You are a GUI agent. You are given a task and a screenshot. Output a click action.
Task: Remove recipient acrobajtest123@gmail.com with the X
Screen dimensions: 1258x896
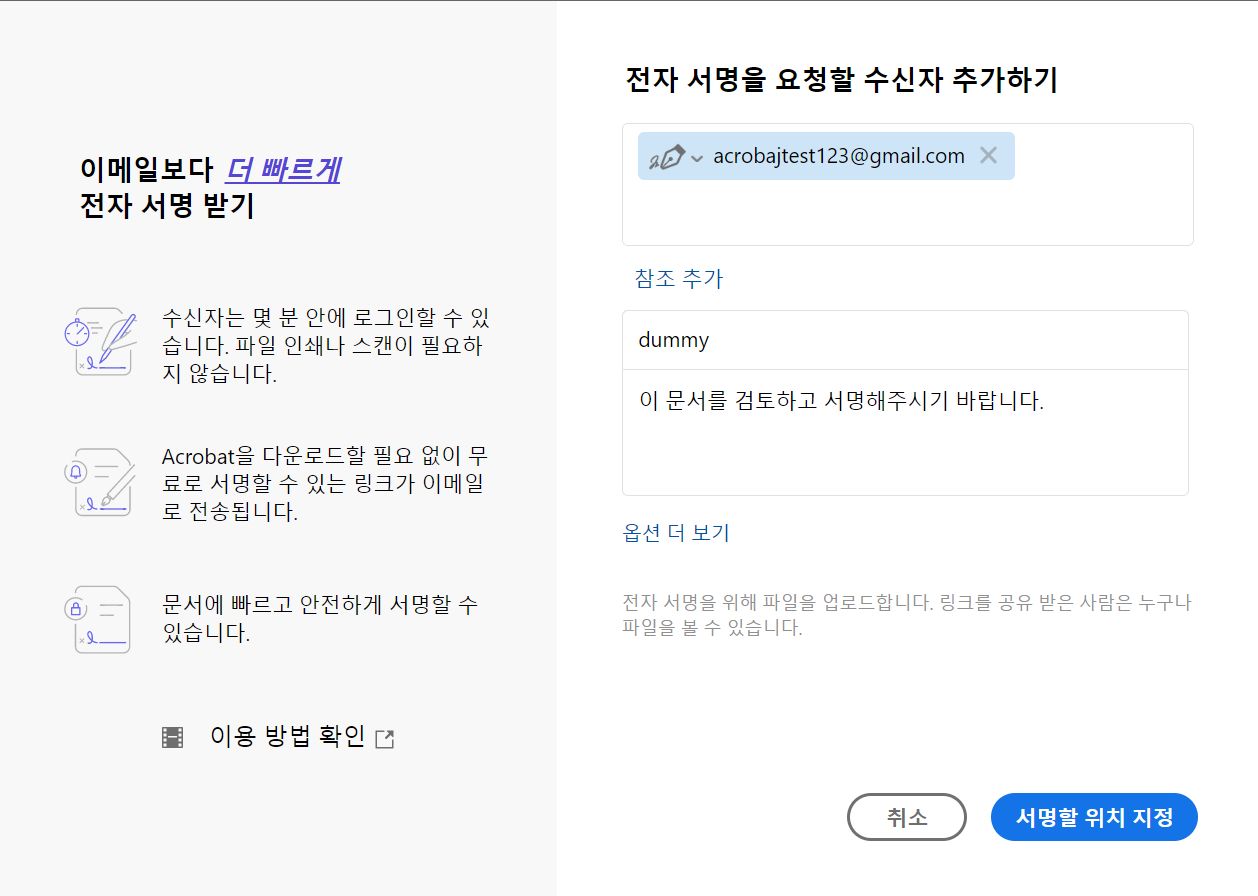988,155
